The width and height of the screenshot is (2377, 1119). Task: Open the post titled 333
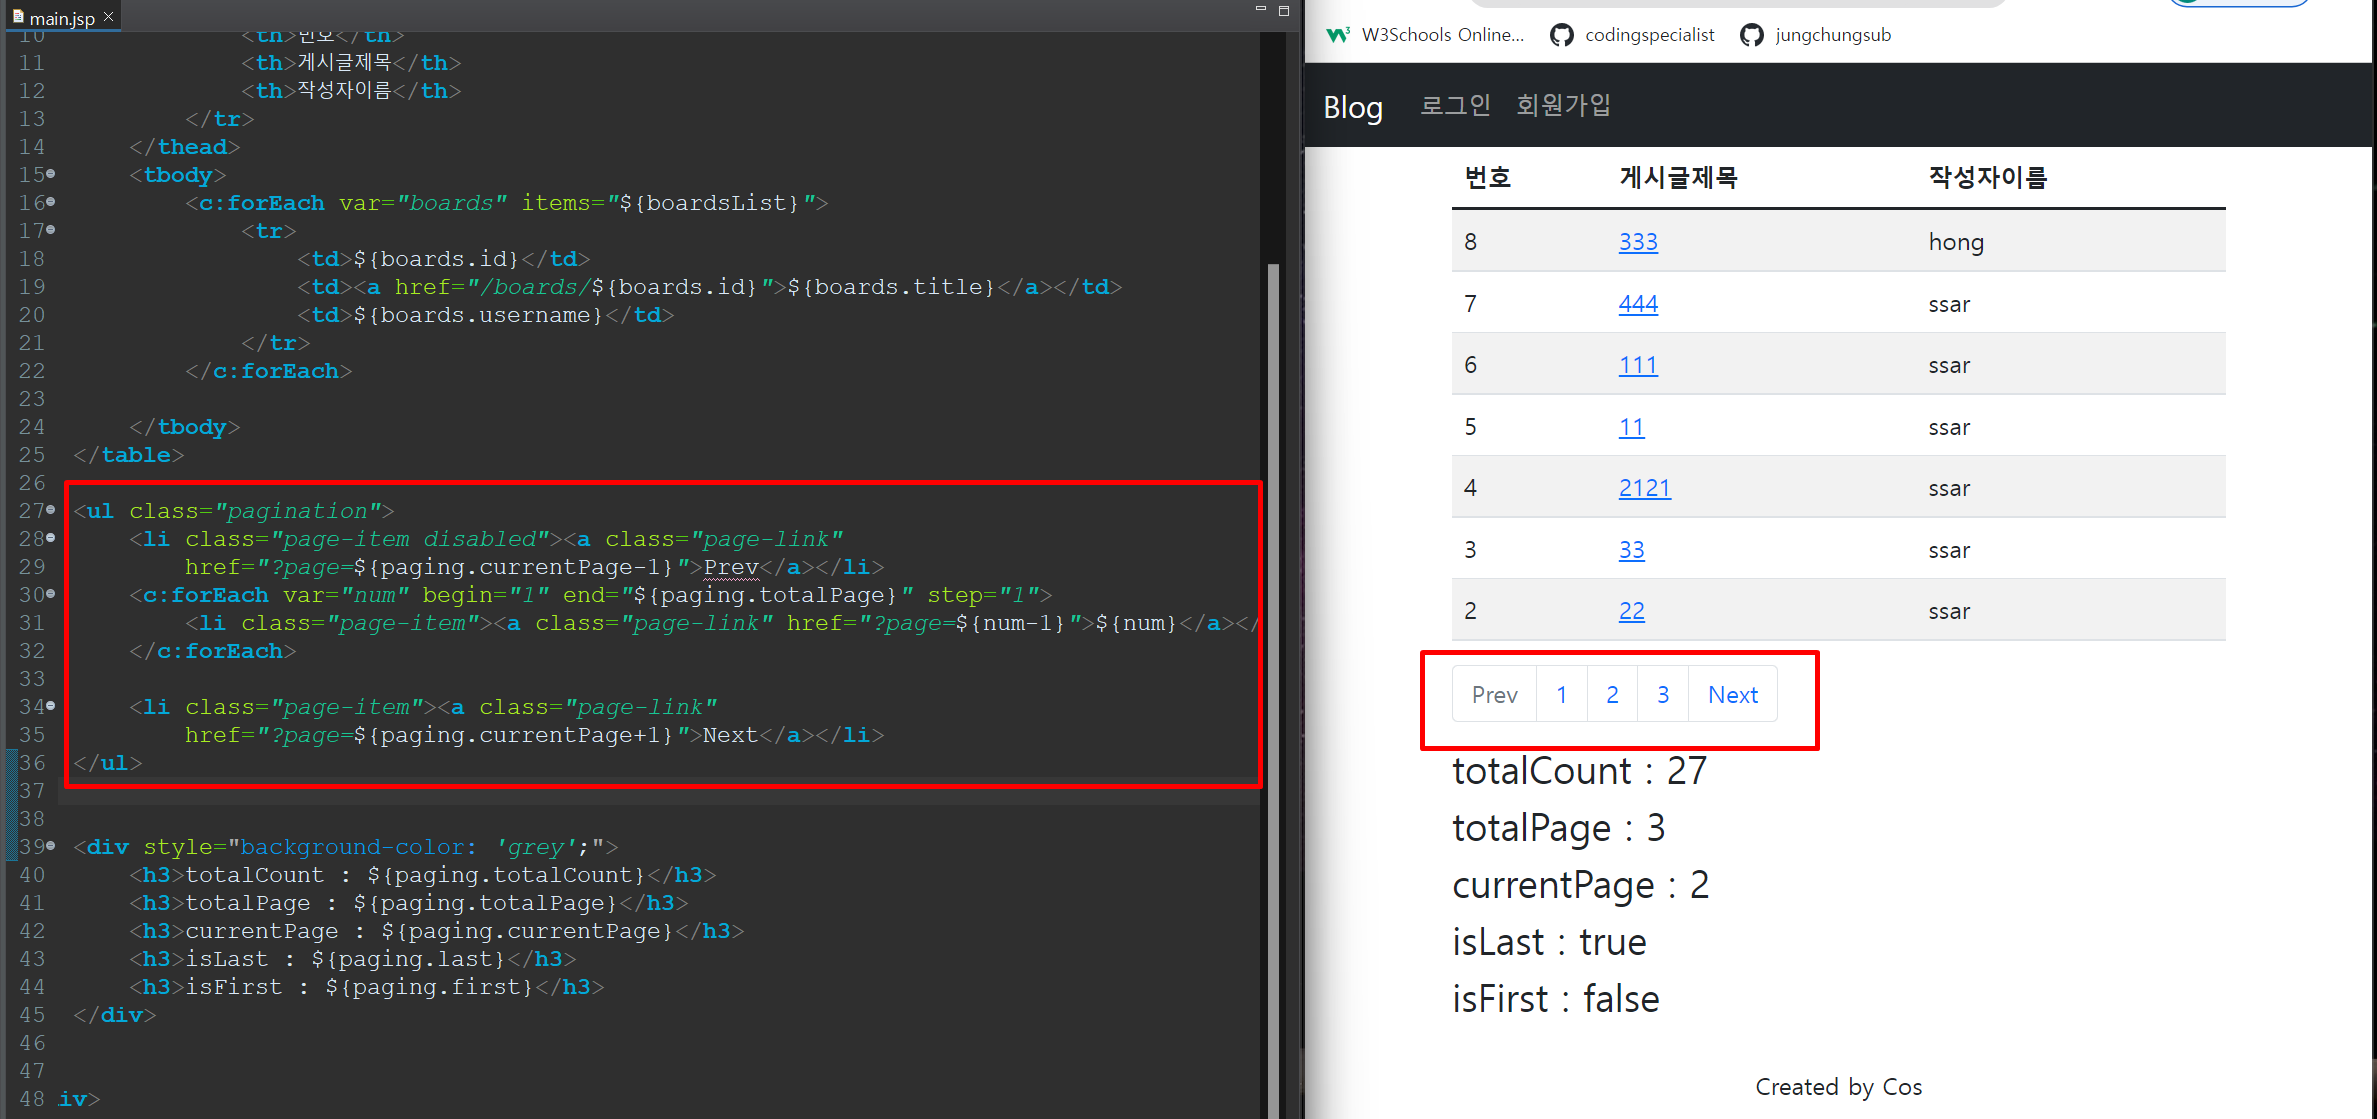[x=1638, y=242]
